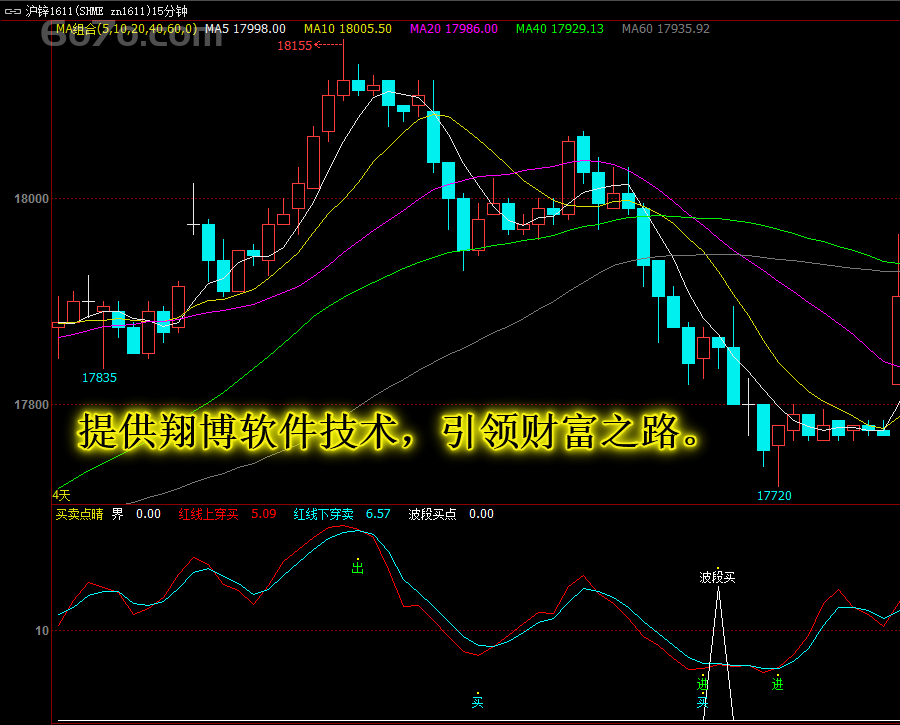Click the 17800 price axis label
This screenshot has width=900, height=725.
(32, 405)
